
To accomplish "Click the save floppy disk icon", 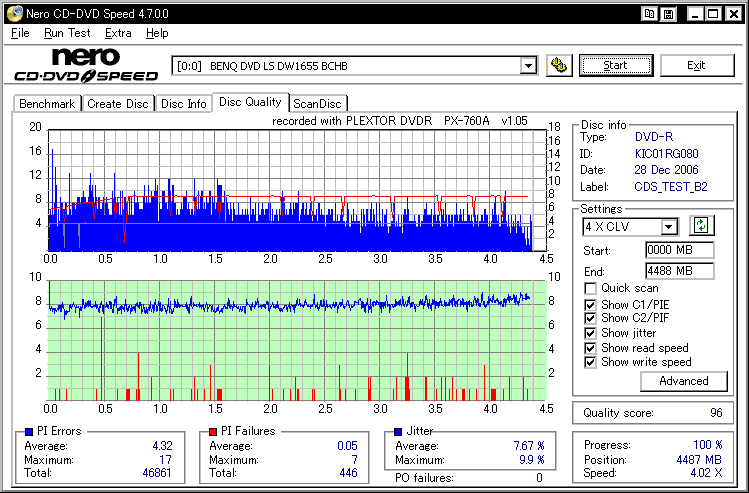I will (x=668, y=12).
